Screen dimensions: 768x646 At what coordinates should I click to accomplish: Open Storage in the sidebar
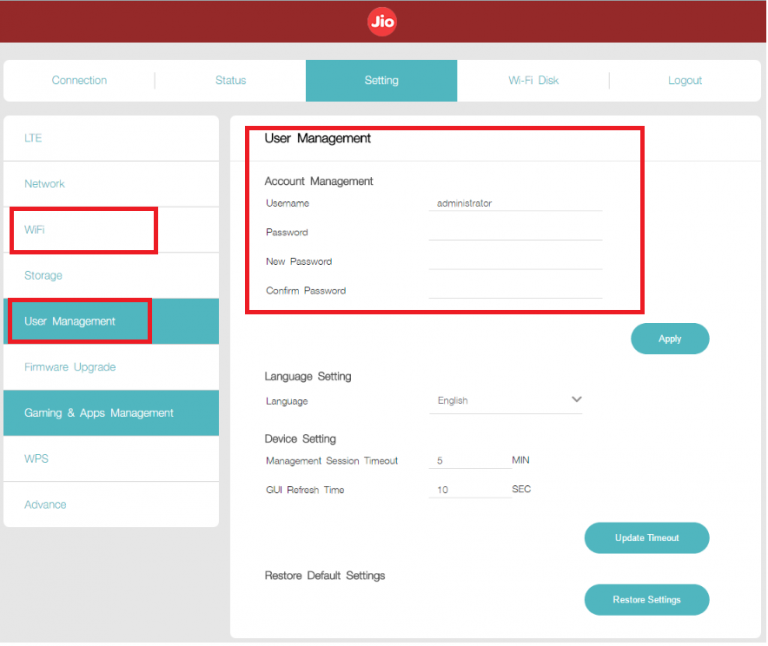pyautogui.click(x=111, y=275)
